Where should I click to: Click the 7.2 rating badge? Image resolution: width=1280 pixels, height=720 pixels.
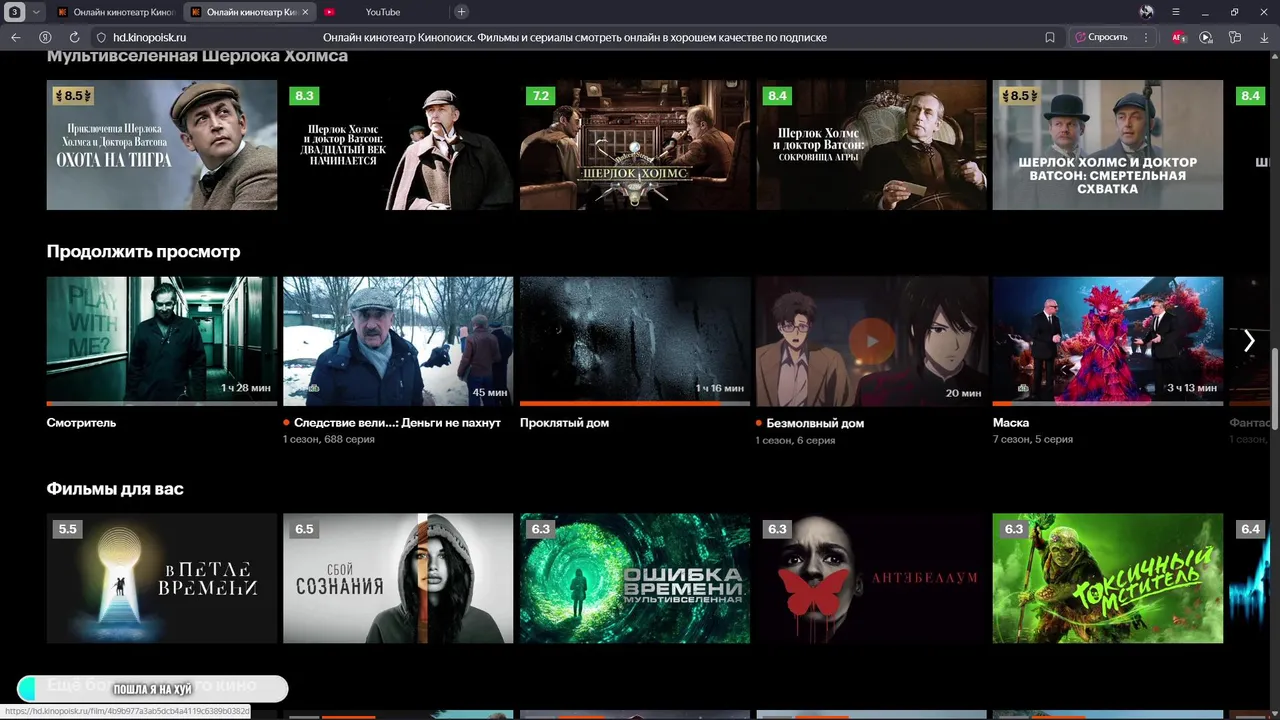point(541,96)
